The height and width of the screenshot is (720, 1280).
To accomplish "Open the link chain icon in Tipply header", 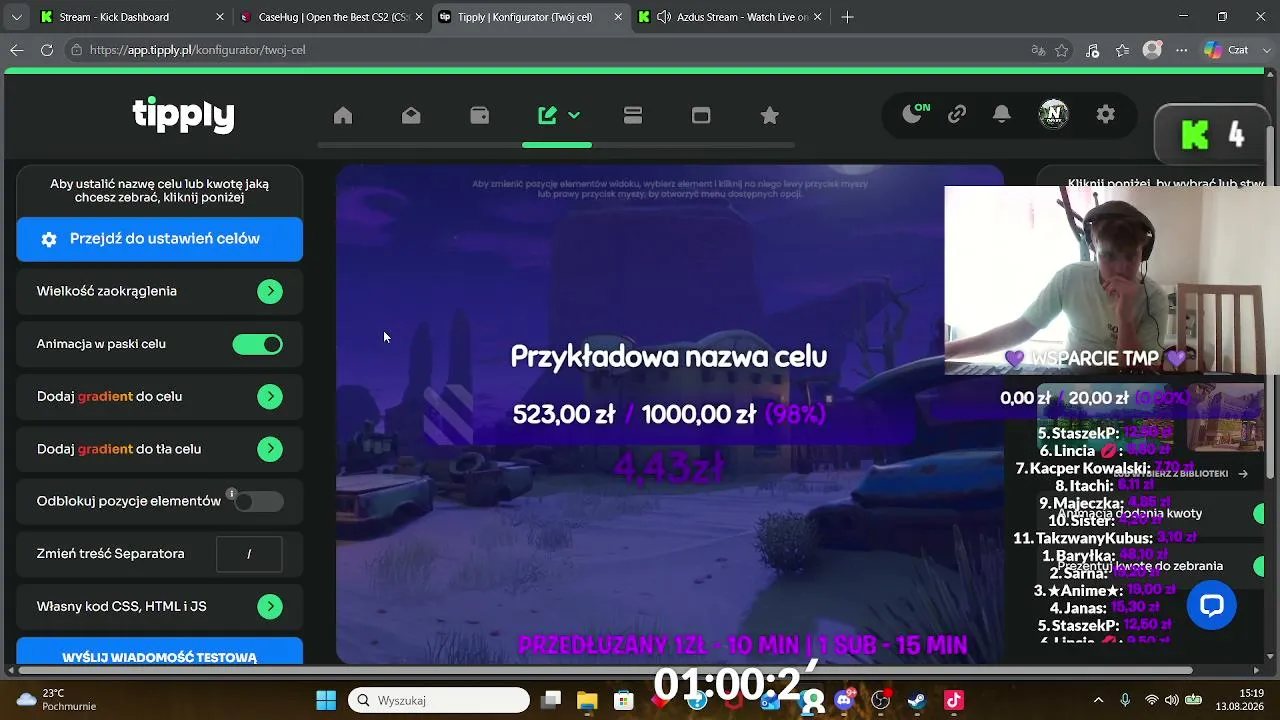I will click(x=957, y=115).
